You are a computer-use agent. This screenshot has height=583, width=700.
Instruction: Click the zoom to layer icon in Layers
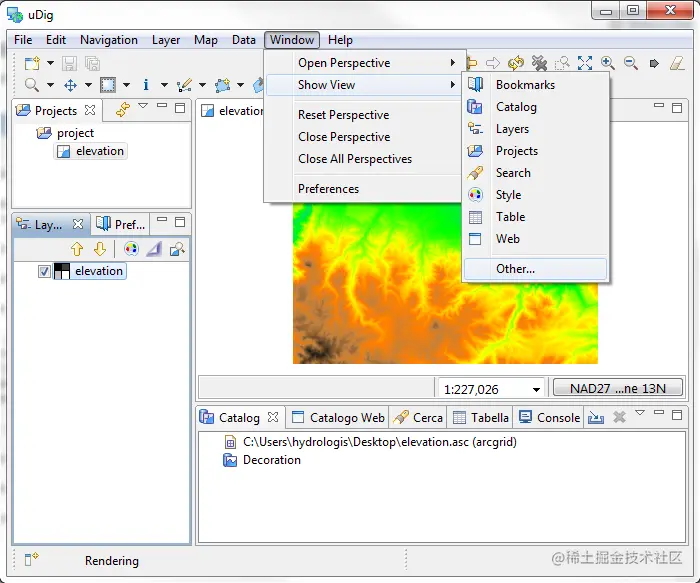[x=177, y=249]
